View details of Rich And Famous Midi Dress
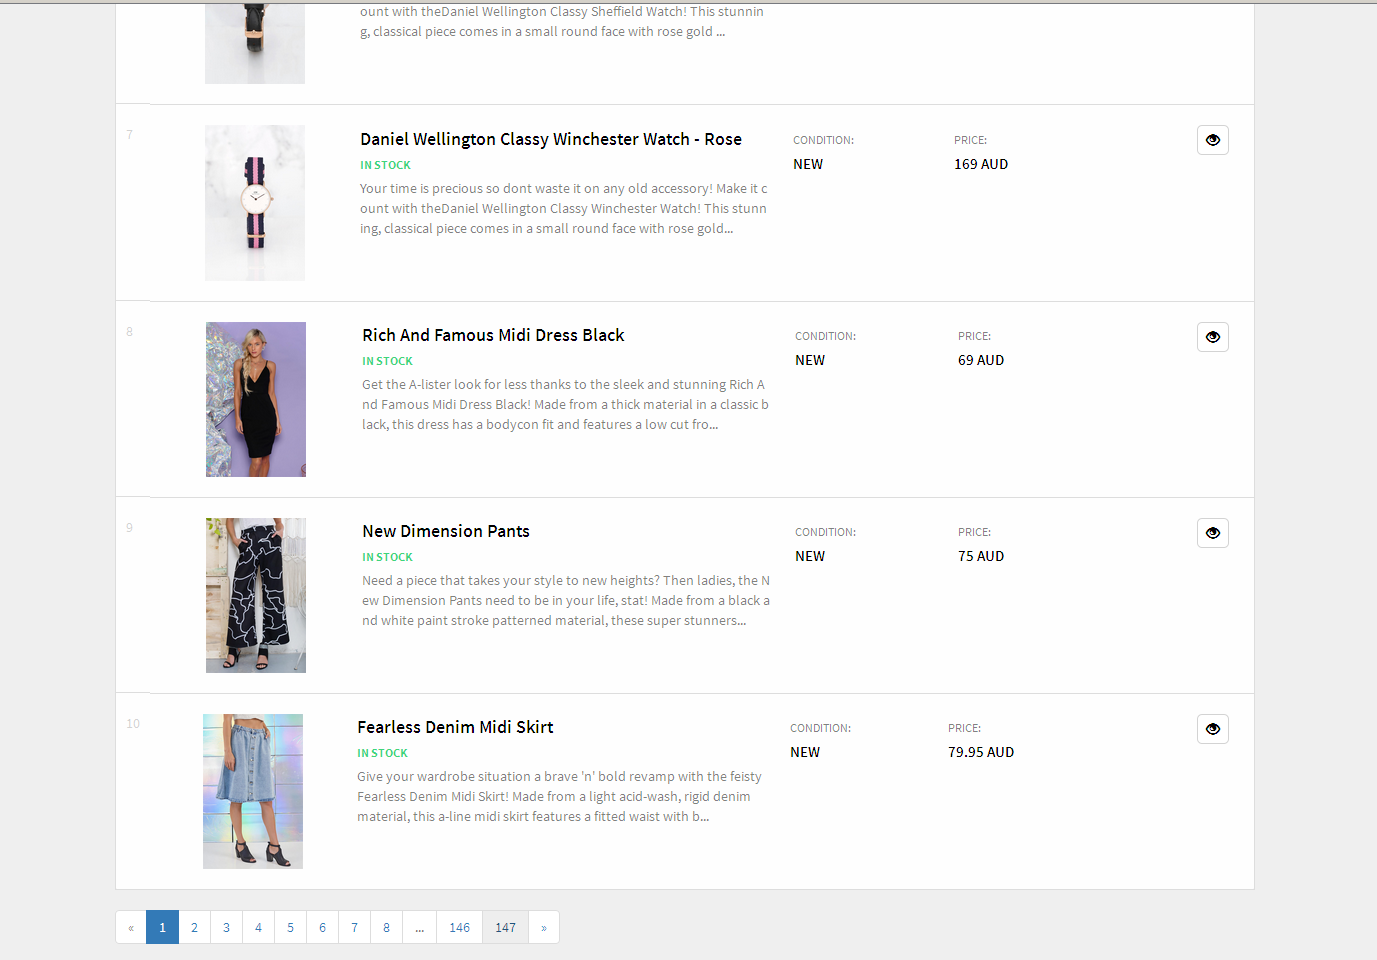The width and height of the screenshot is (1377, 960). 1212,337
